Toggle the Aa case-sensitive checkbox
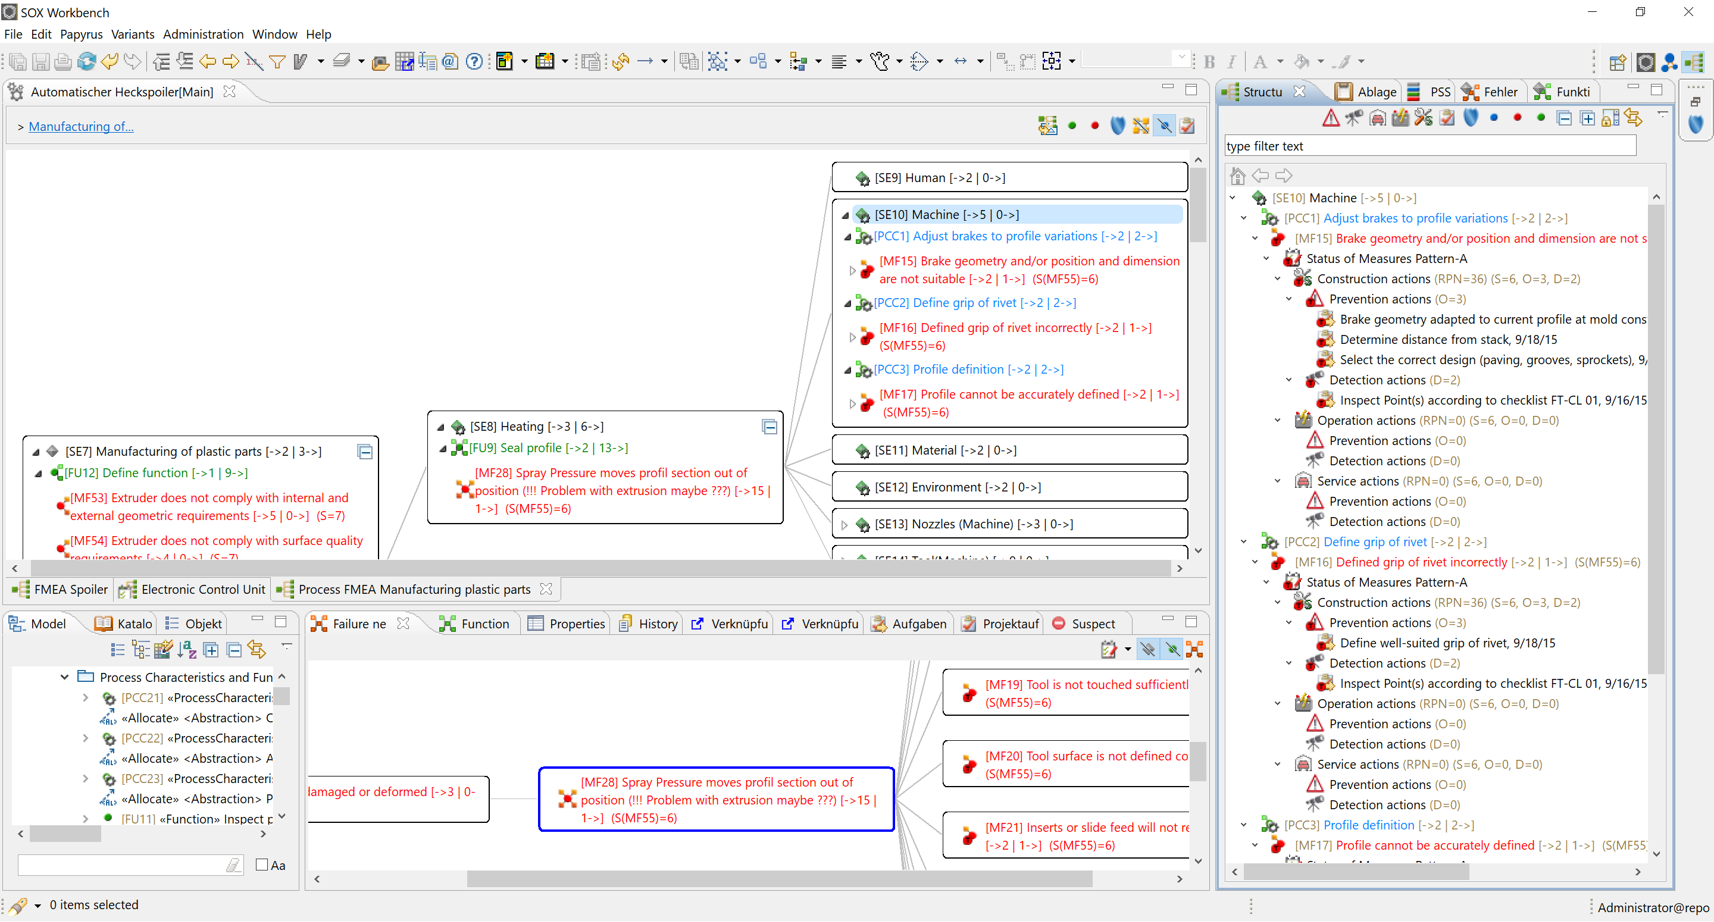This screenshot has width=1714, height=922. point(262,865)
